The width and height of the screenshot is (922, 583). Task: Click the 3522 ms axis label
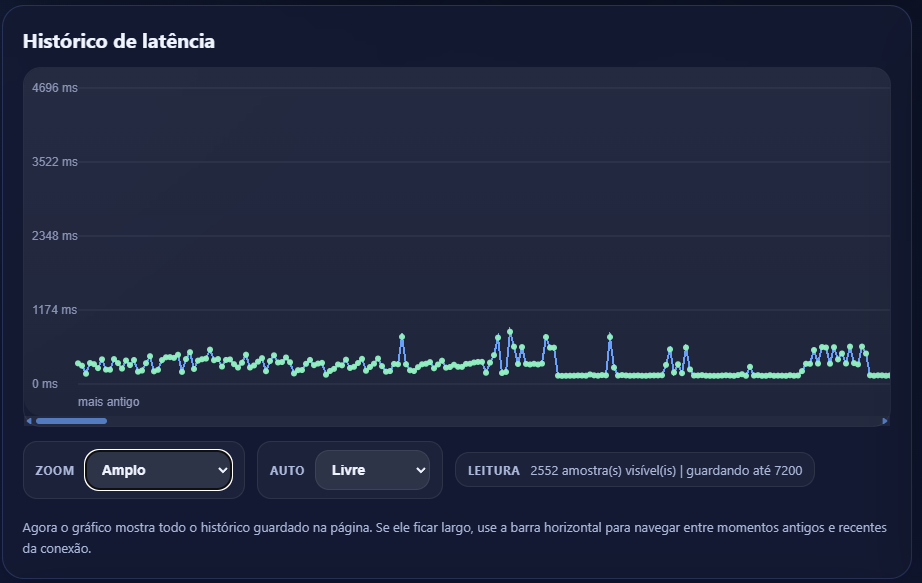[55, 162]
